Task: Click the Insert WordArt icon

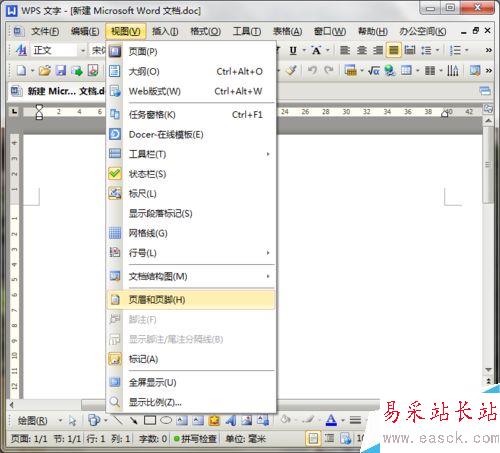Action: (x=230, y=420)
